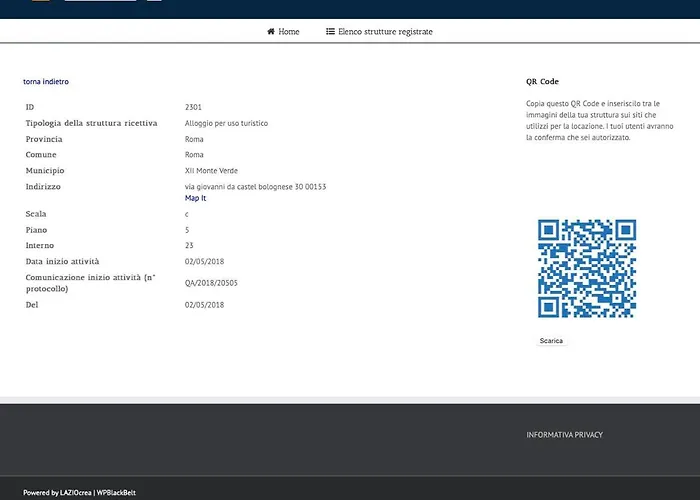Image resolution: width=700 pixels, height=500 pixels.
Task: Select protocol number QA/2018/20505
Action: [211, 283]
